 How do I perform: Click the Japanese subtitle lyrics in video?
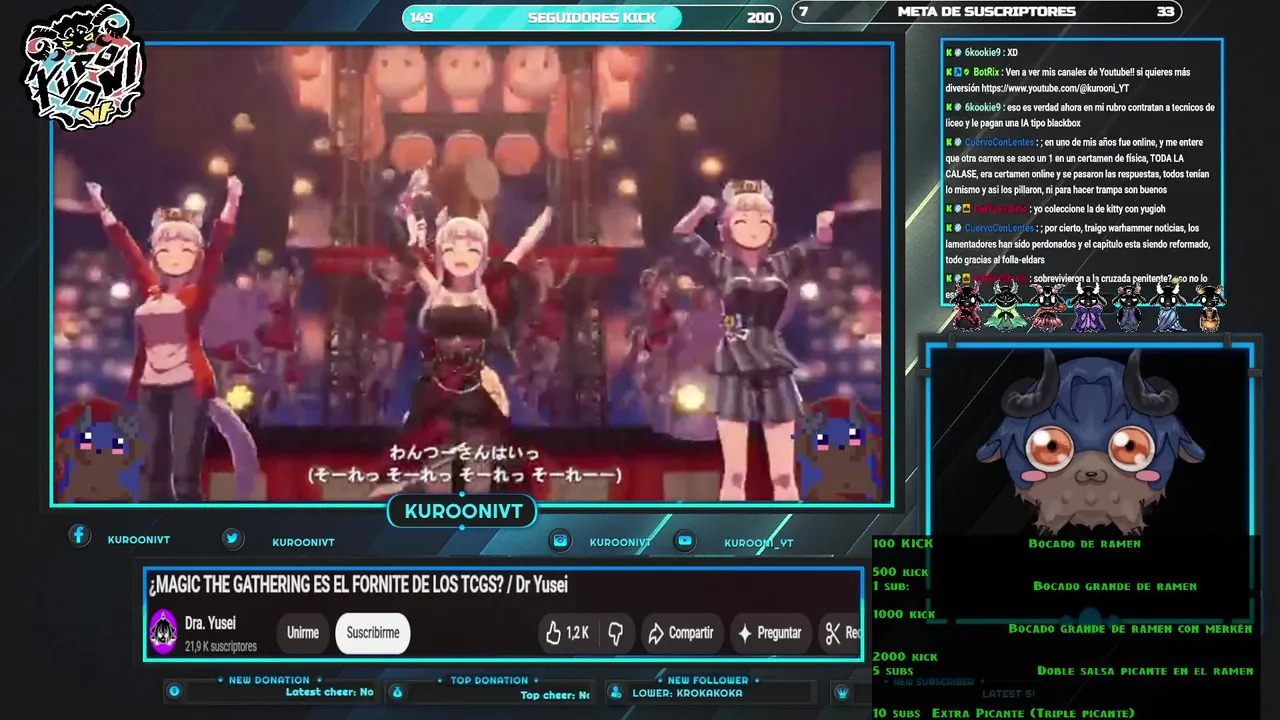tap(465, 464)
